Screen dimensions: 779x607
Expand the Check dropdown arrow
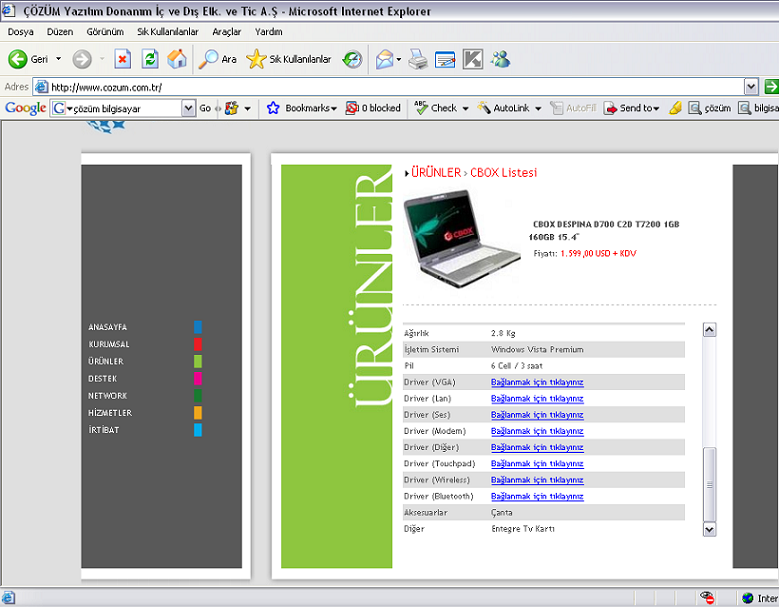[466, 108]
